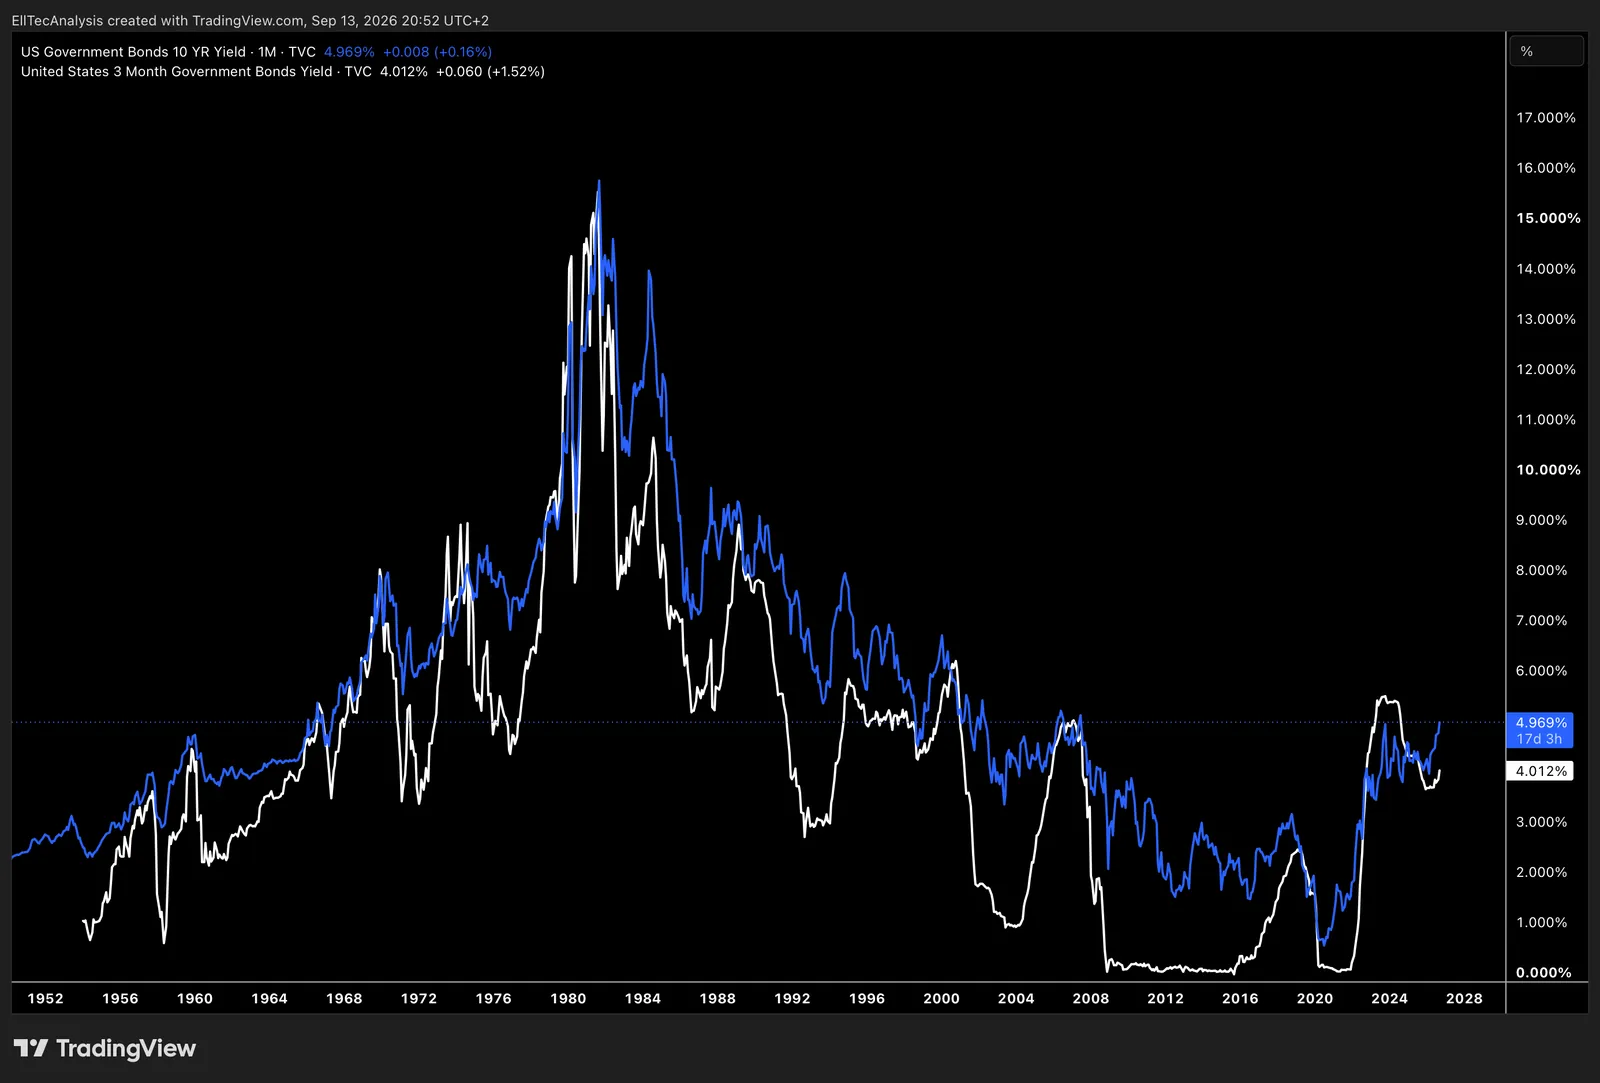Click the 1968 time axis label
The image size is (1600, 1083).
point(344,999)
